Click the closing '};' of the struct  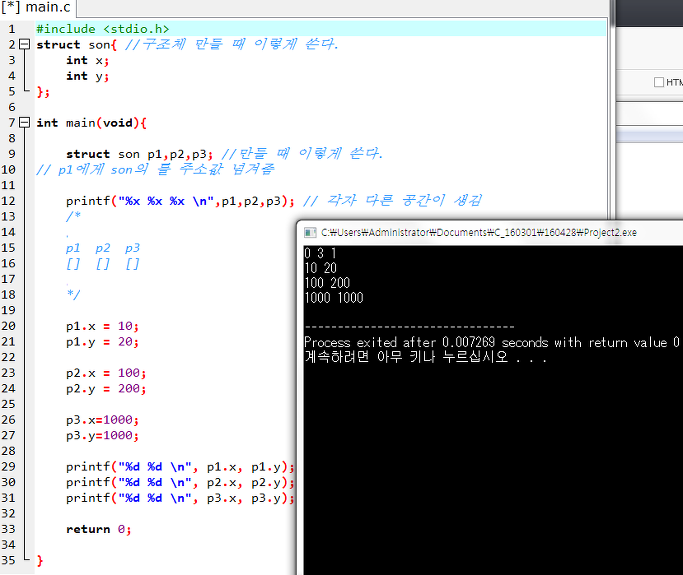pos(43,91)
